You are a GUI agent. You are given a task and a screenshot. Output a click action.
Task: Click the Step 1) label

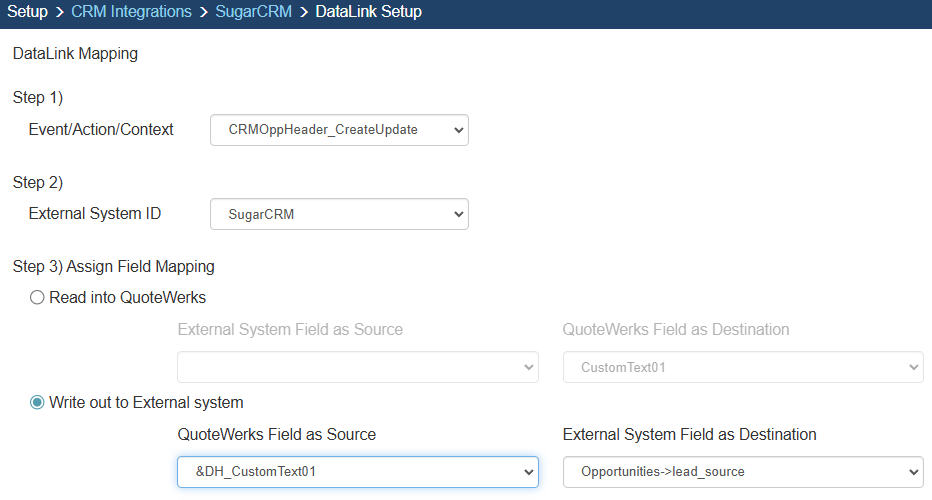coord(37,97)
